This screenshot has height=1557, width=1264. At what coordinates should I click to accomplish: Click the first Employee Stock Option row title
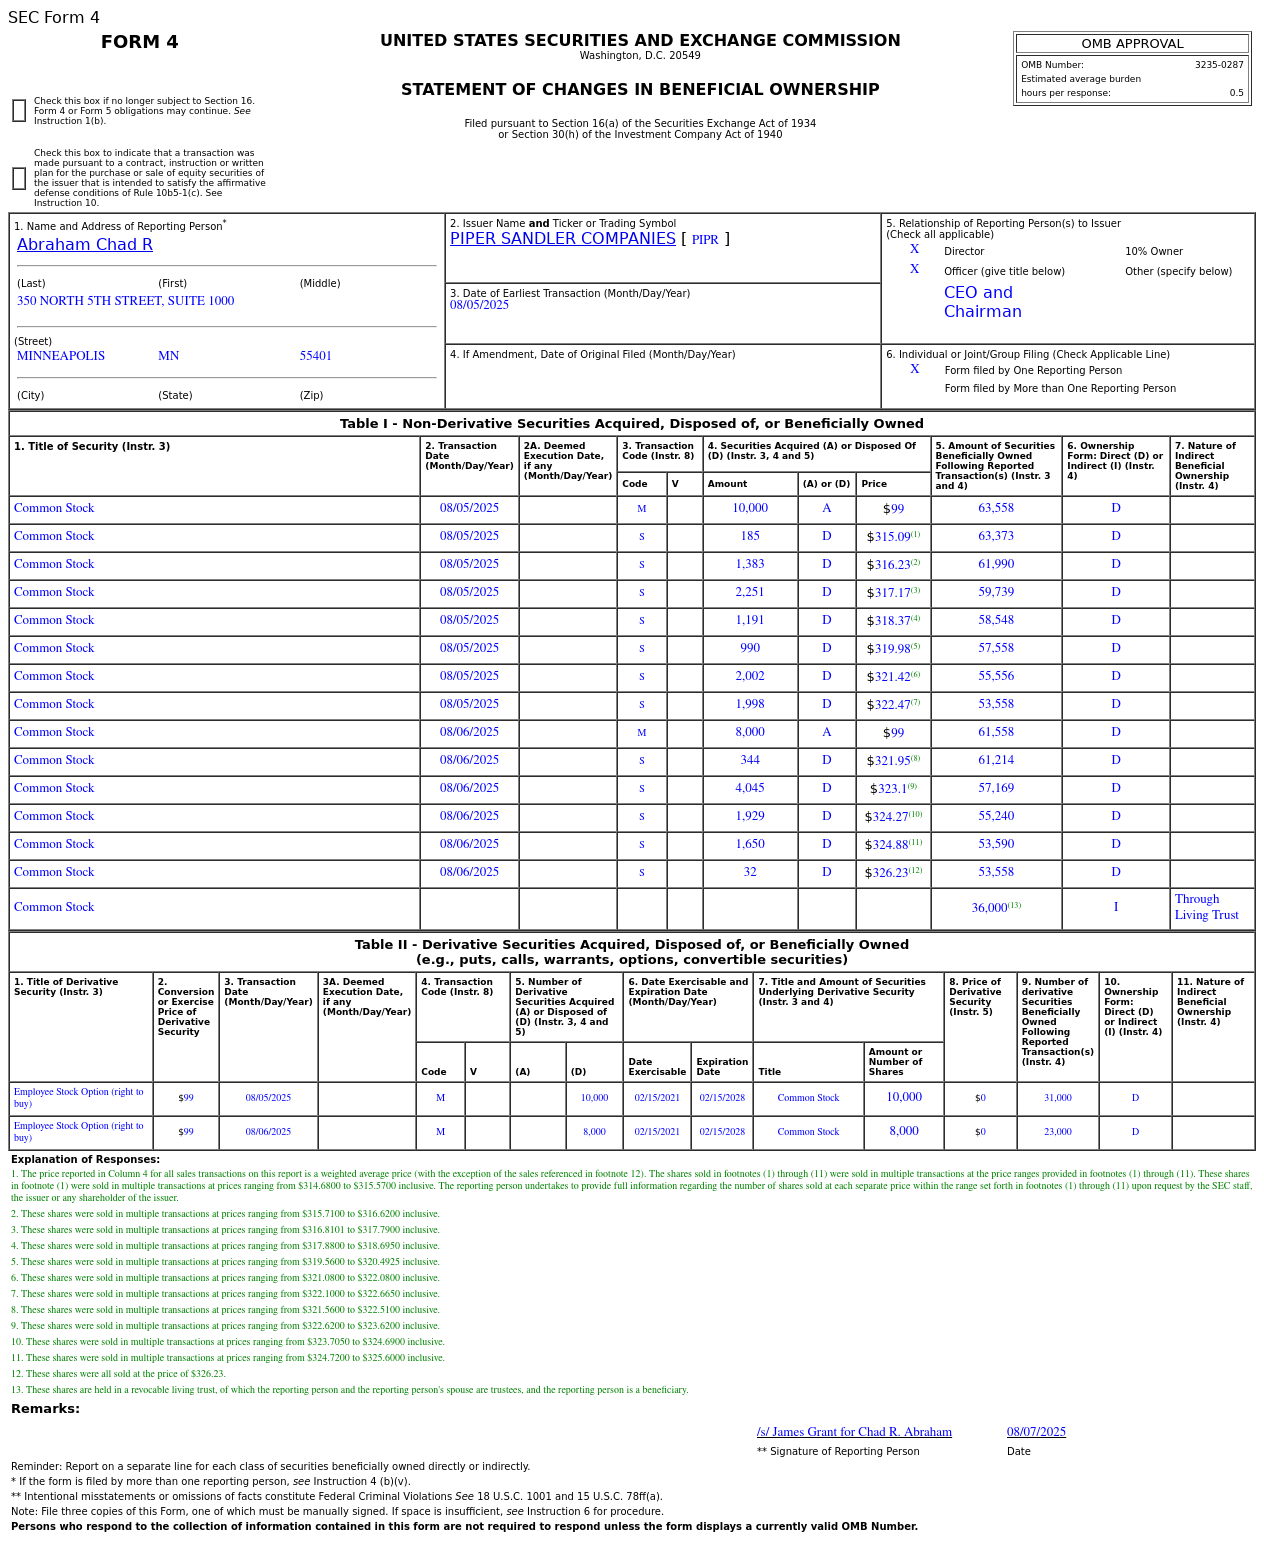79,1098
